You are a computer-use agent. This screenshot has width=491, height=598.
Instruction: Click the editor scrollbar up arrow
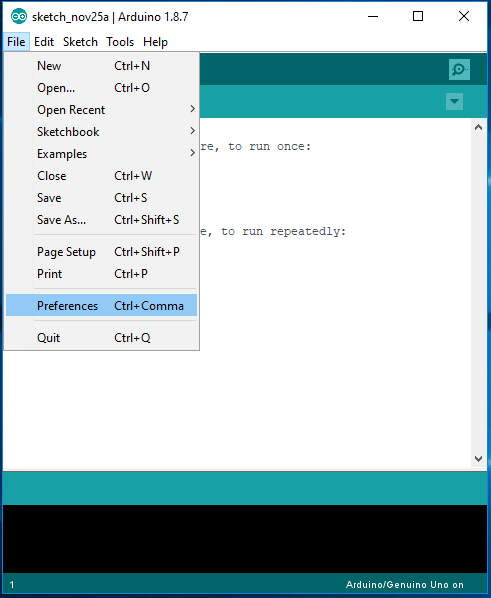(478, 128)
